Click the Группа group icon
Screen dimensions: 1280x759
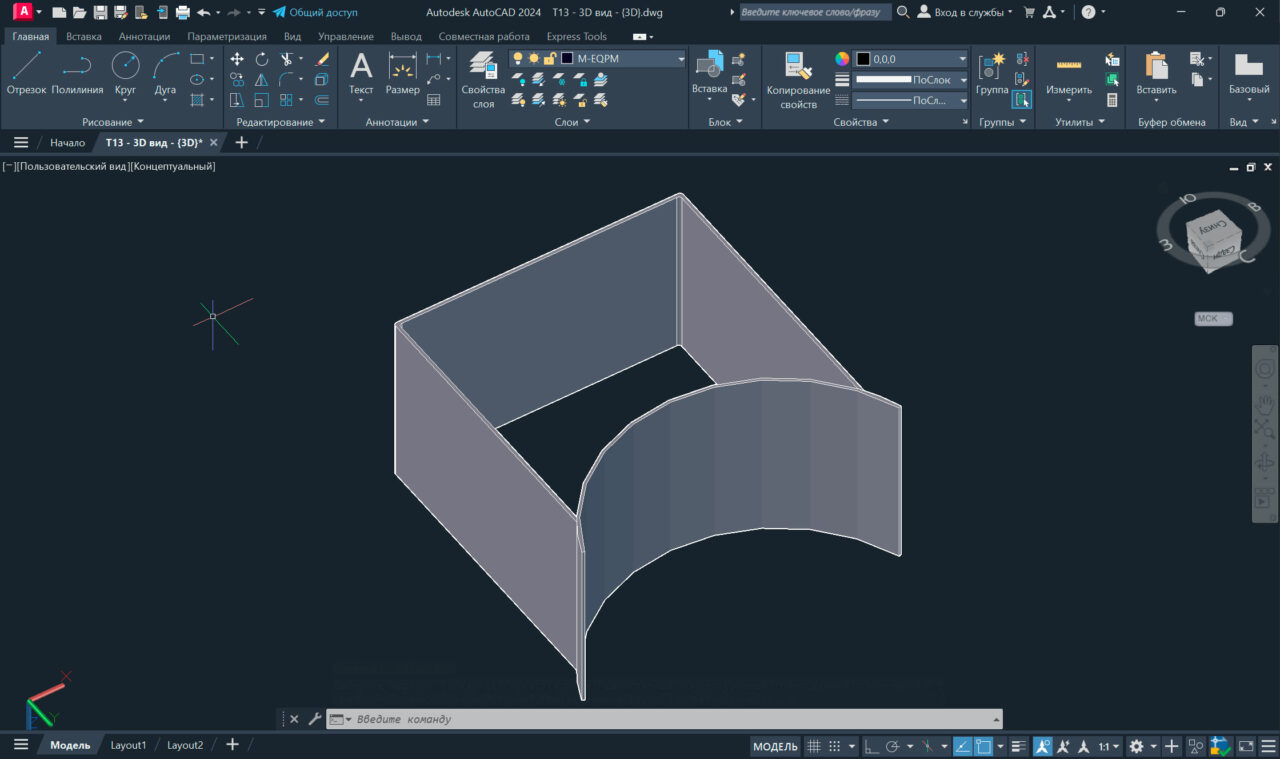coord(992,74)
